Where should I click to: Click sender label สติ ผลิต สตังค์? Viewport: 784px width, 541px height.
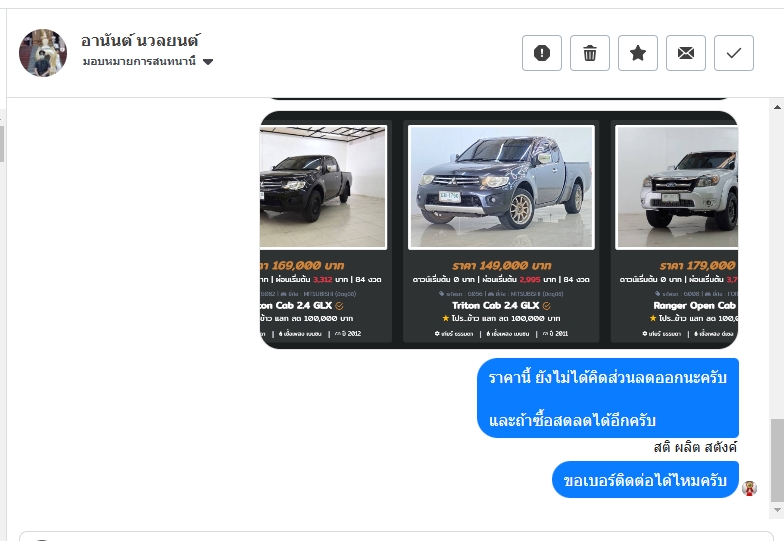coord(695,446)
